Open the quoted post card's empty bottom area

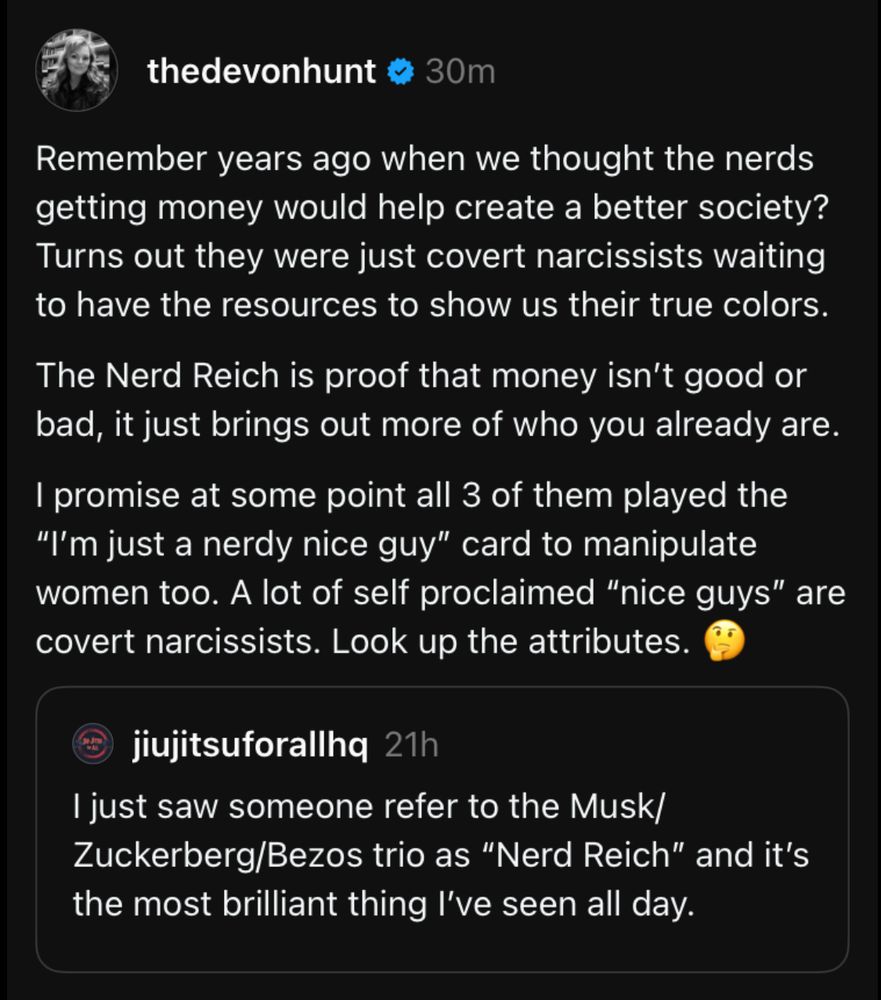click(x=440, y=948)
